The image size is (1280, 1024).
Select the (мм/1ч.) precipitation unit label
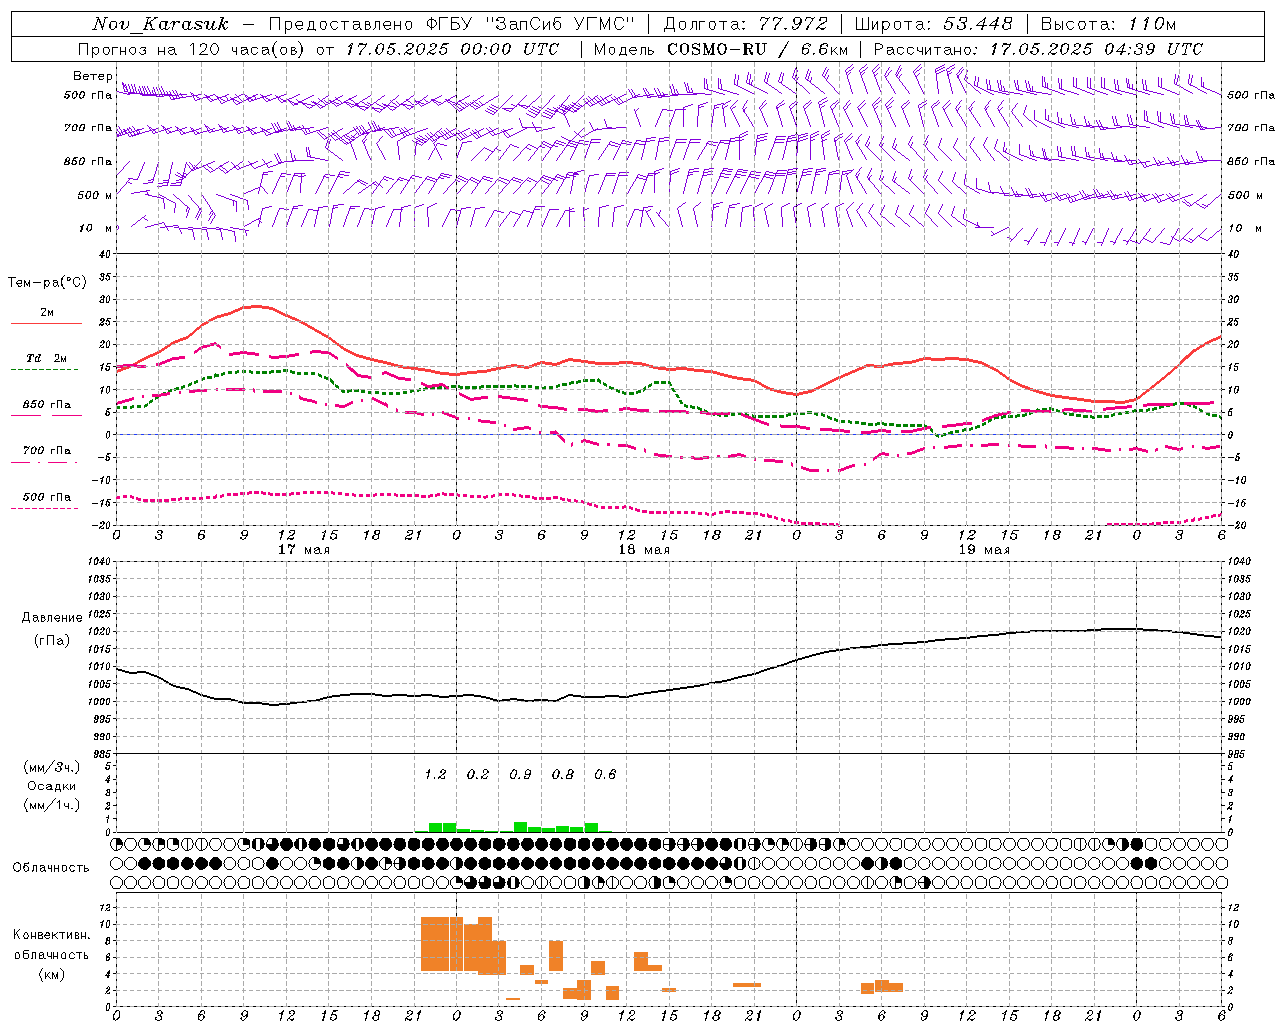(x=52, y=805)
